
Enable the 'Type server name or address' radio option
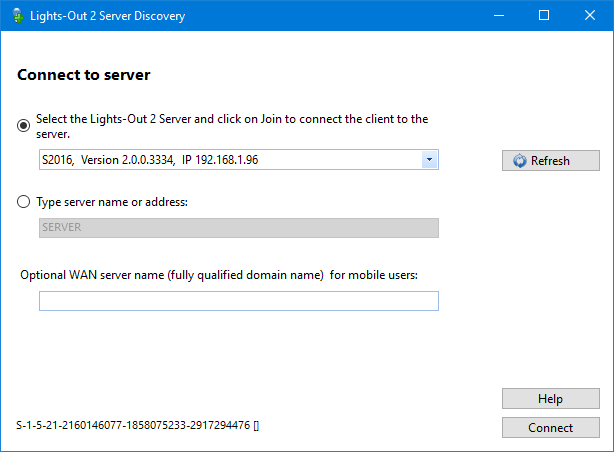[x=24, y=201]
